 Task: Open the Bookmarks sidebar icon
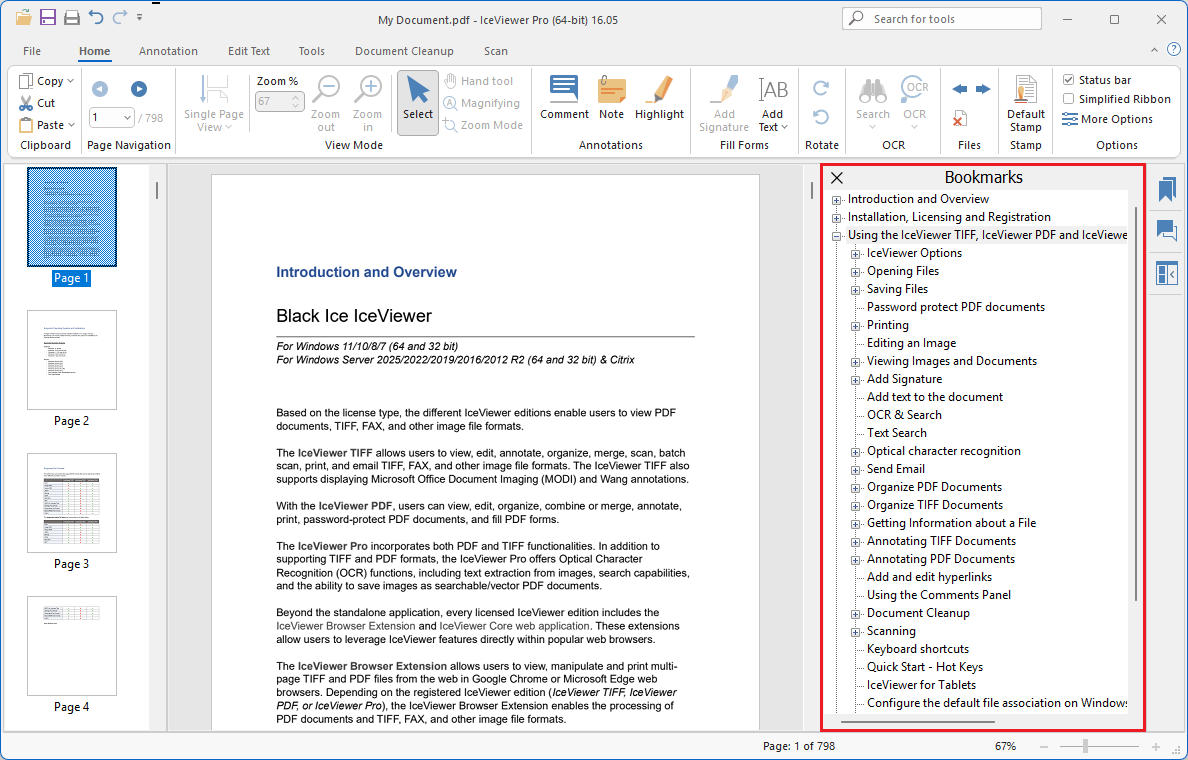[x=1167, y=189]
